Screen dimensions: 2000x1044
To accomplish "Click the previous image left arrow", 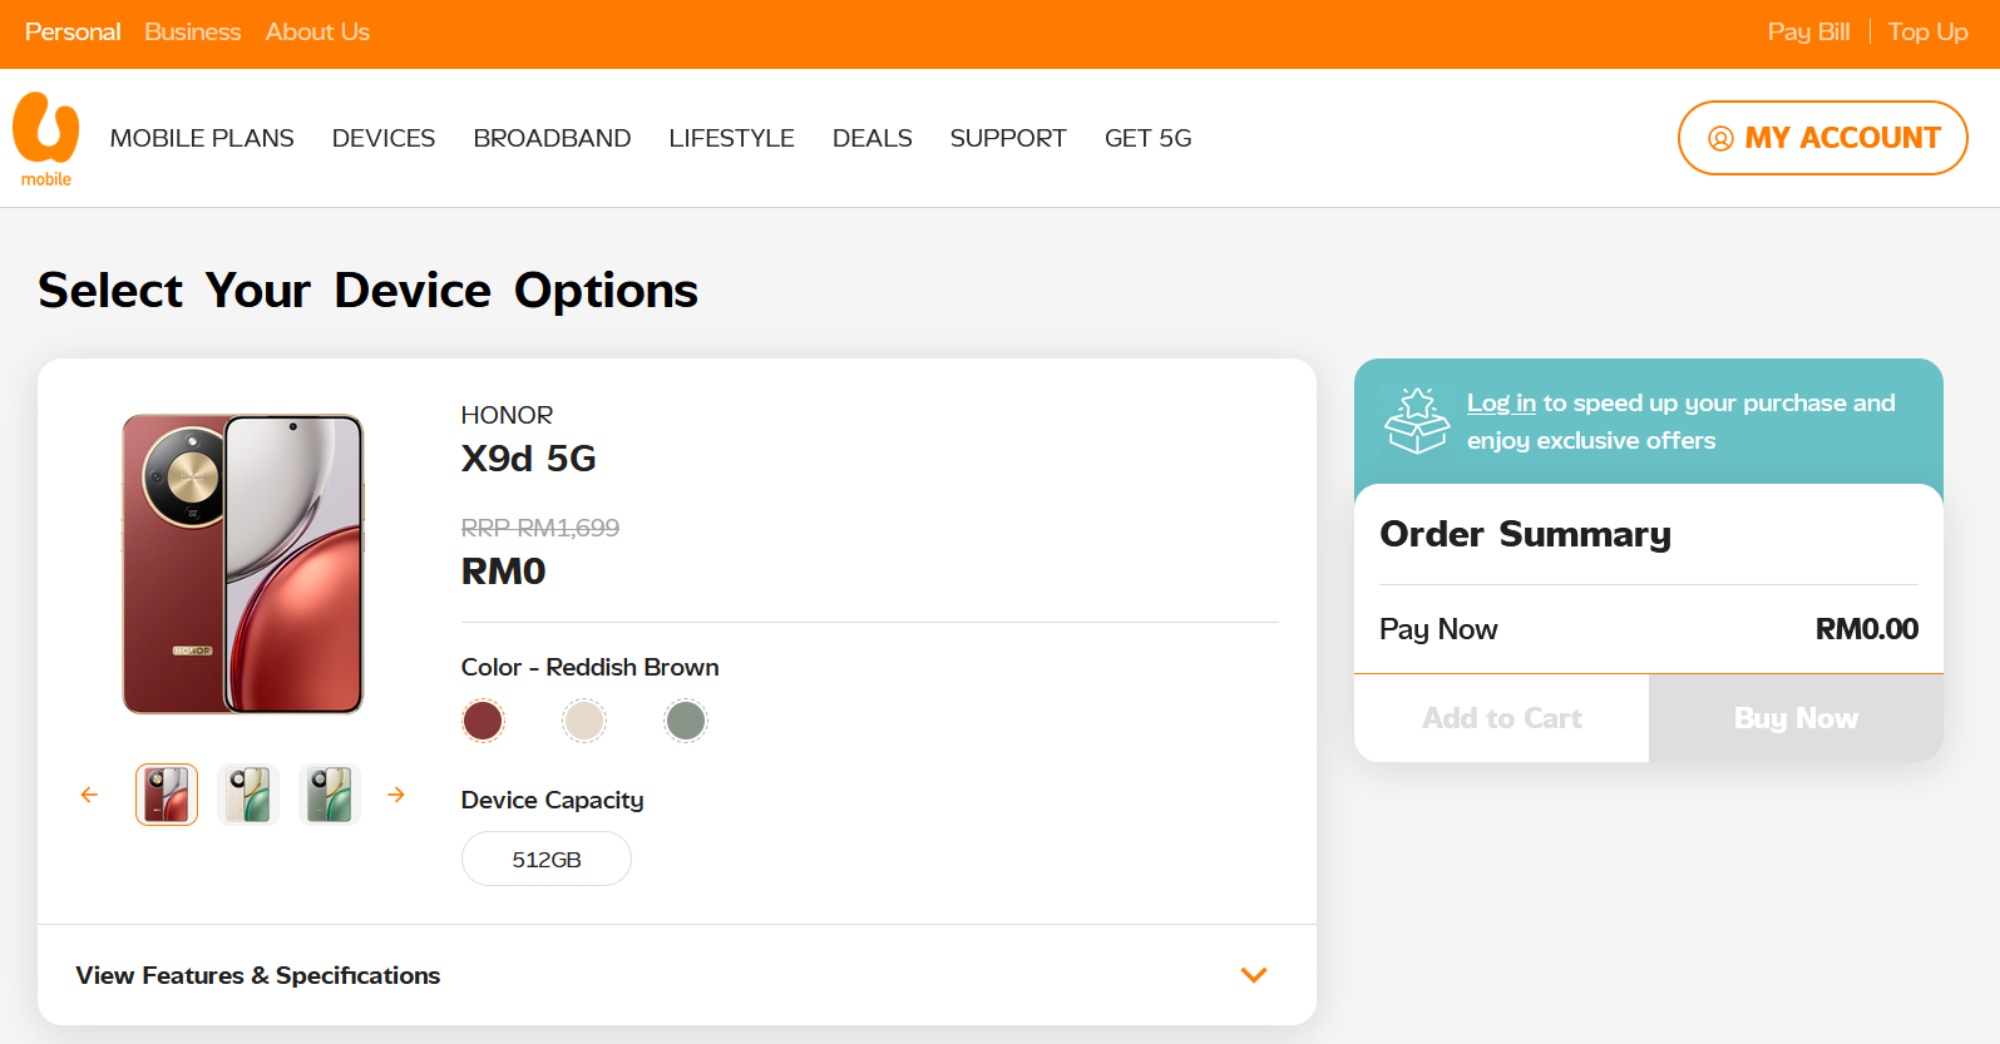I will [x=89, y=795].
